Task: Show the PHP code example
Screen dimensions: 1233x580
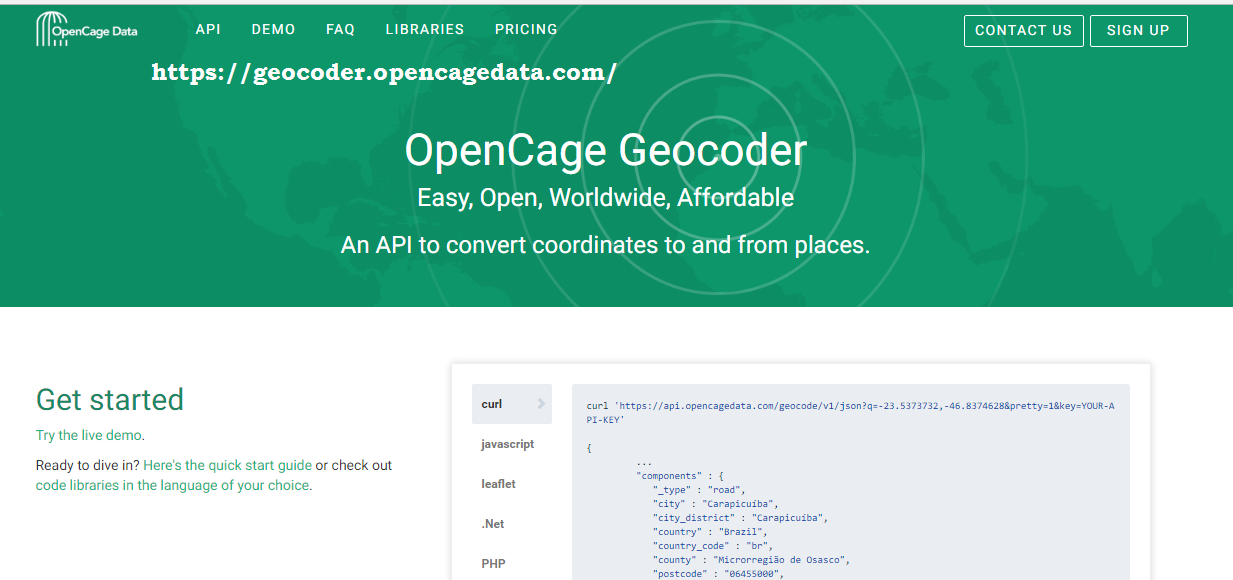Action: (494, 563)
